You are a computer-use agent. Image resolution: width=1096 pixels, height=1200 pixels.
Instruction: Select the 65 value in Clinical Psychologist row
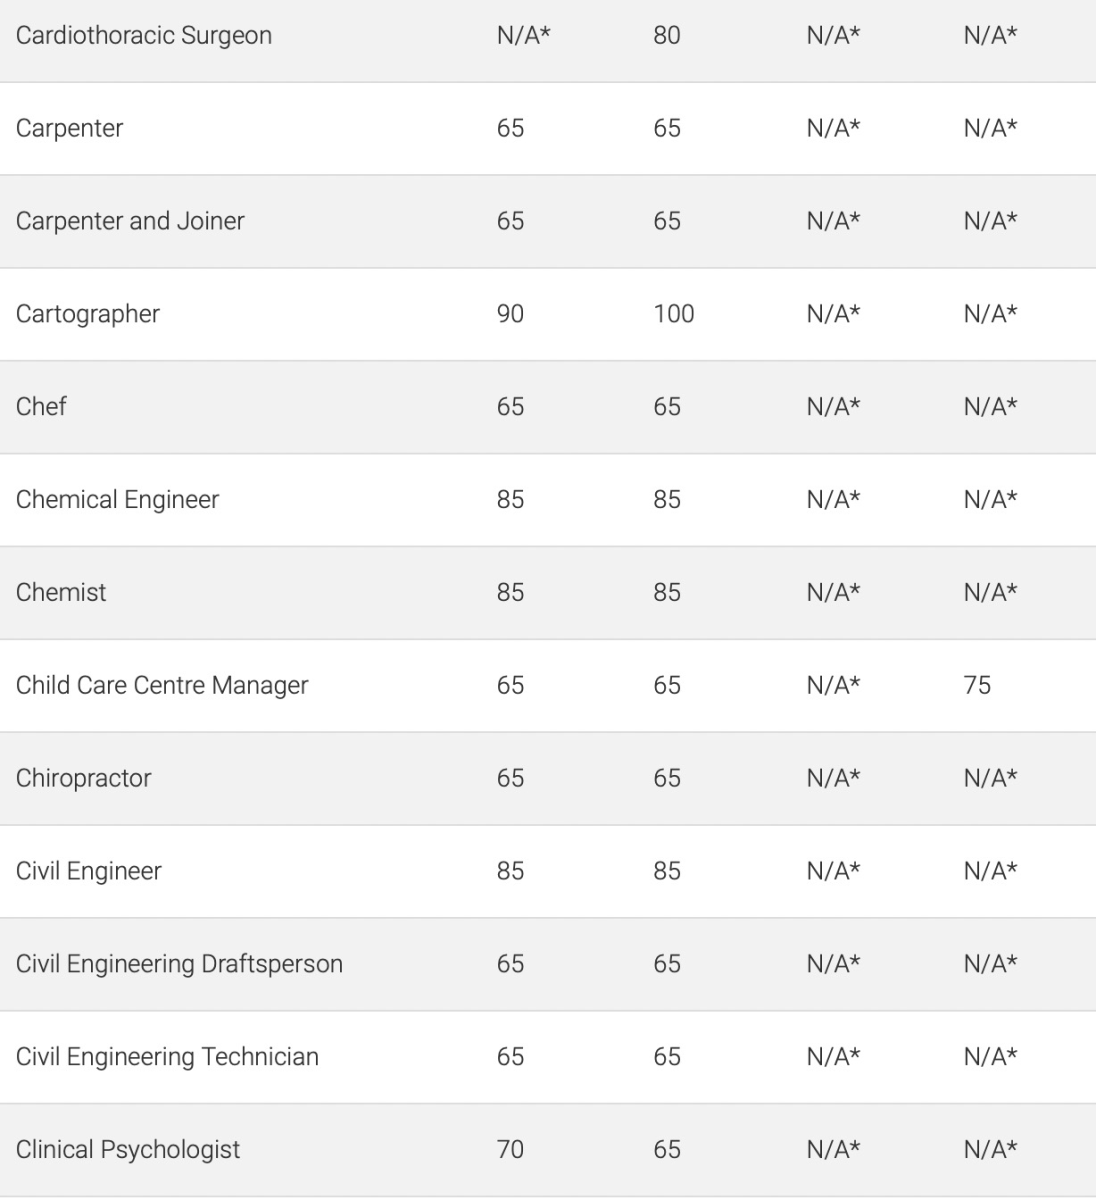667,1150
